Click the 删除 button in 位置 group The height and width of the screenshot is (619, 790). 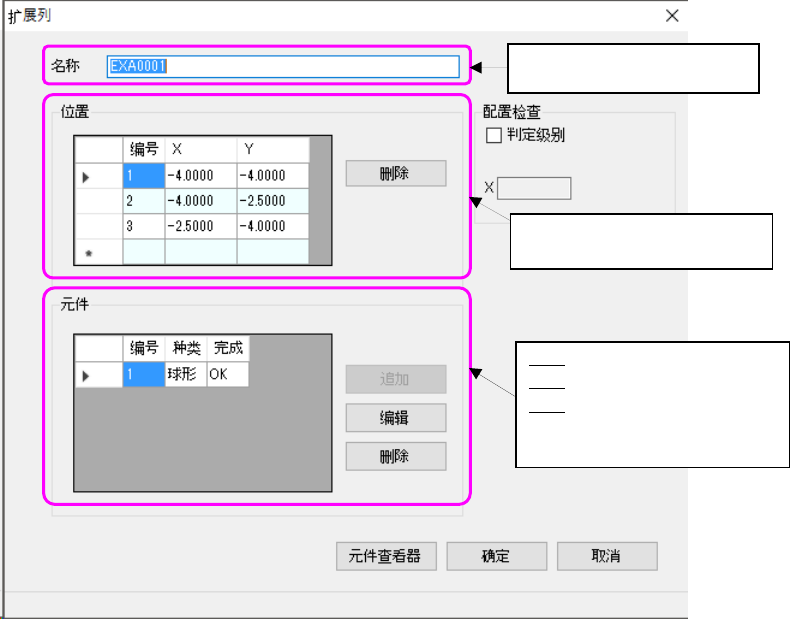tap(396, 173)
